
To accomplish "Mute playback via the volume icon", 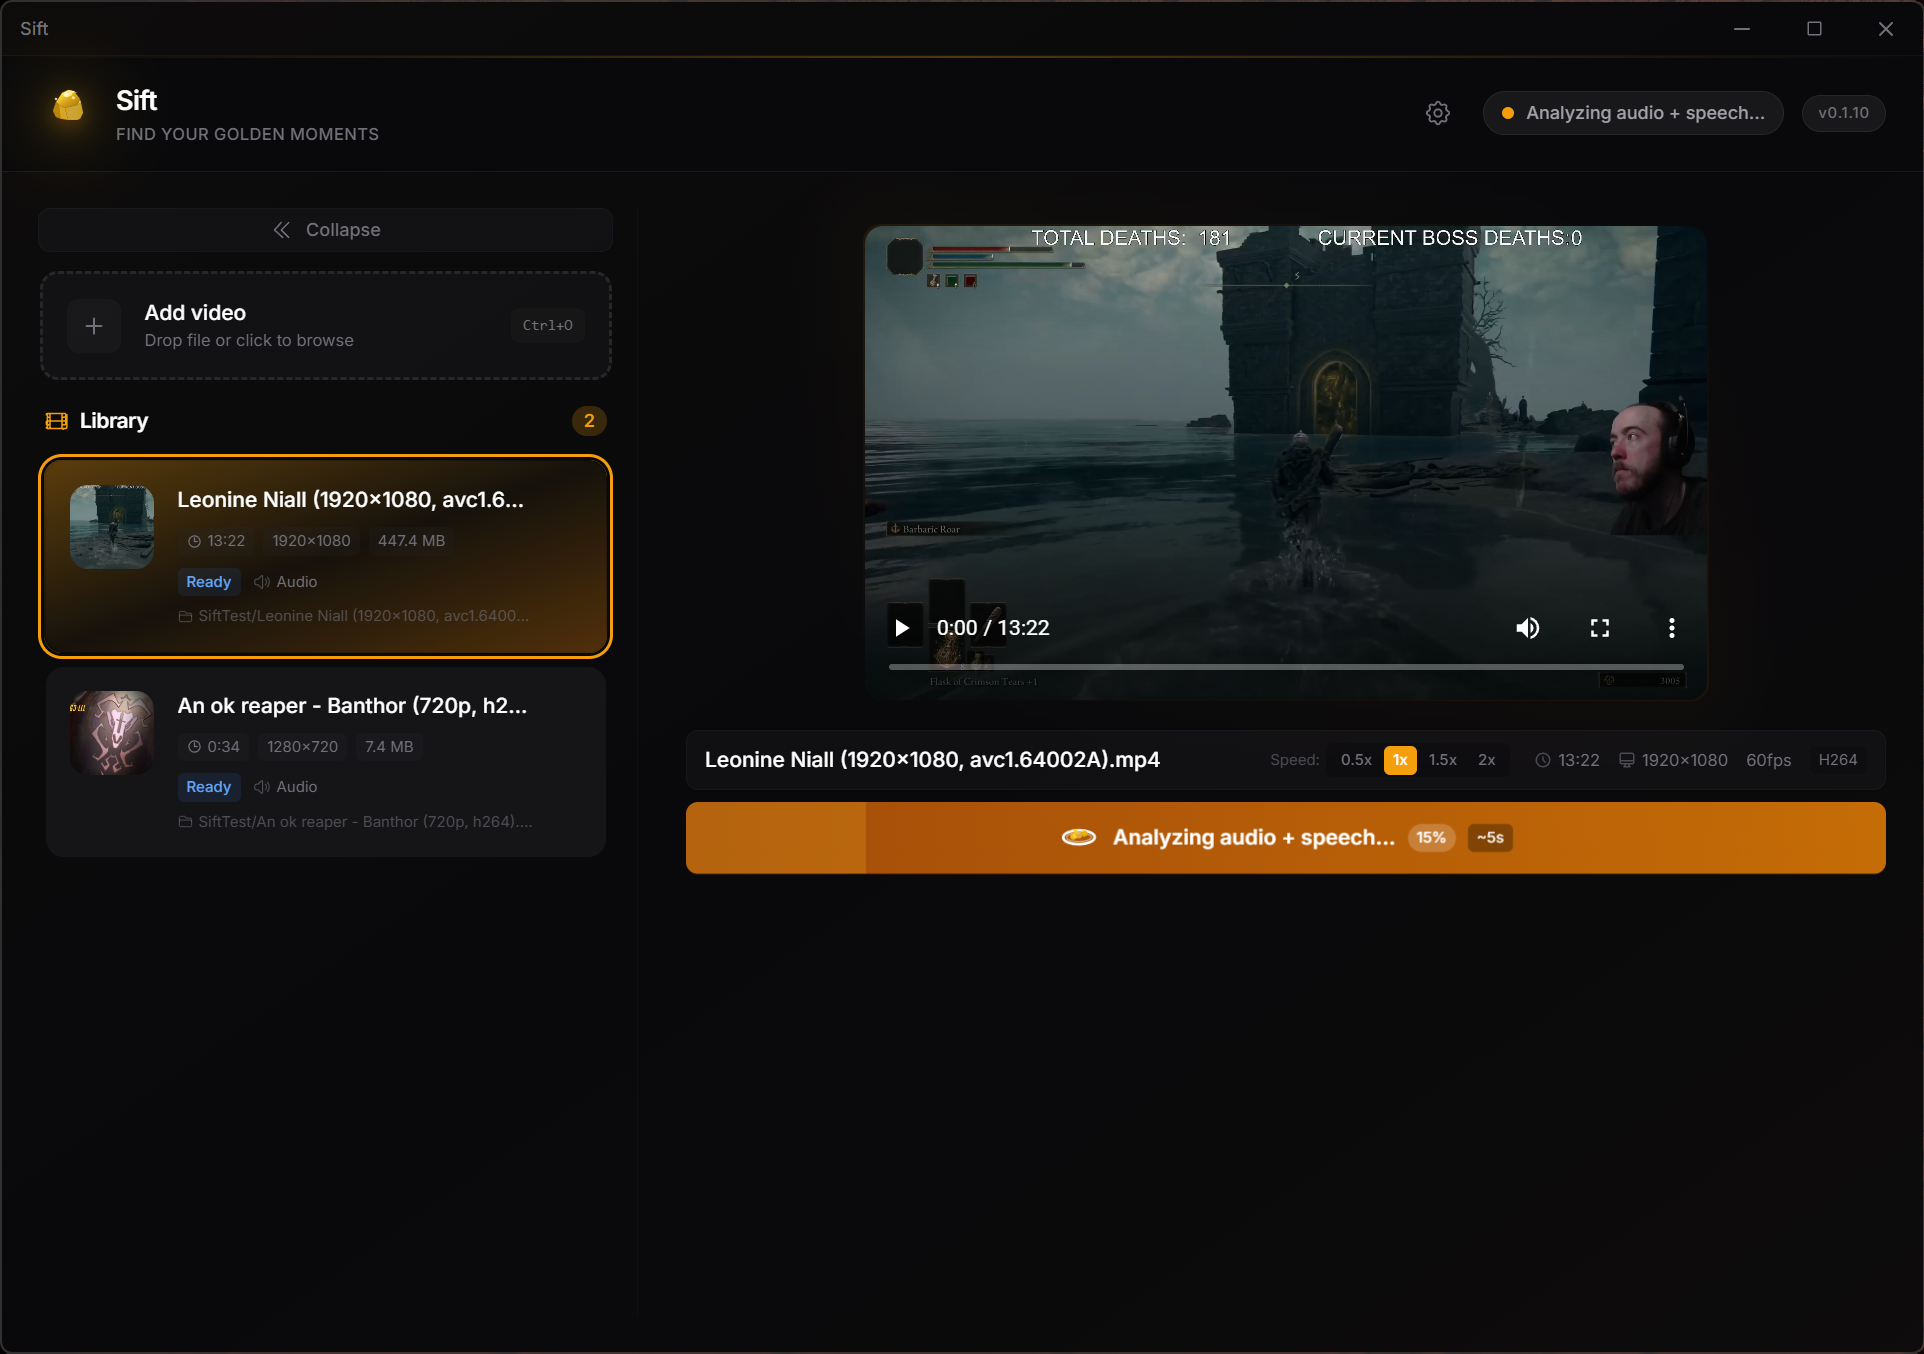I will [x=1528, y=627].
